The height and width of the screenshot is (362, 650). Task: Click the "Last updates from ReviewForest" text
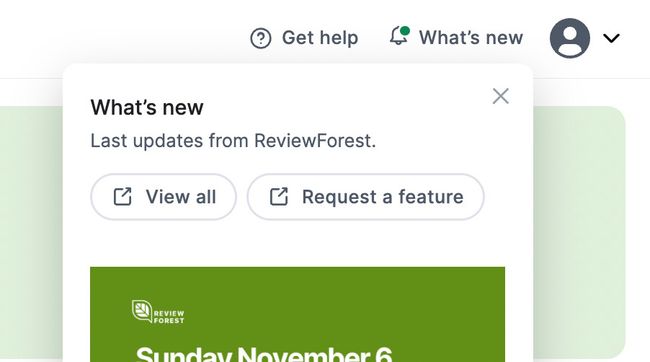click(233, 141)
